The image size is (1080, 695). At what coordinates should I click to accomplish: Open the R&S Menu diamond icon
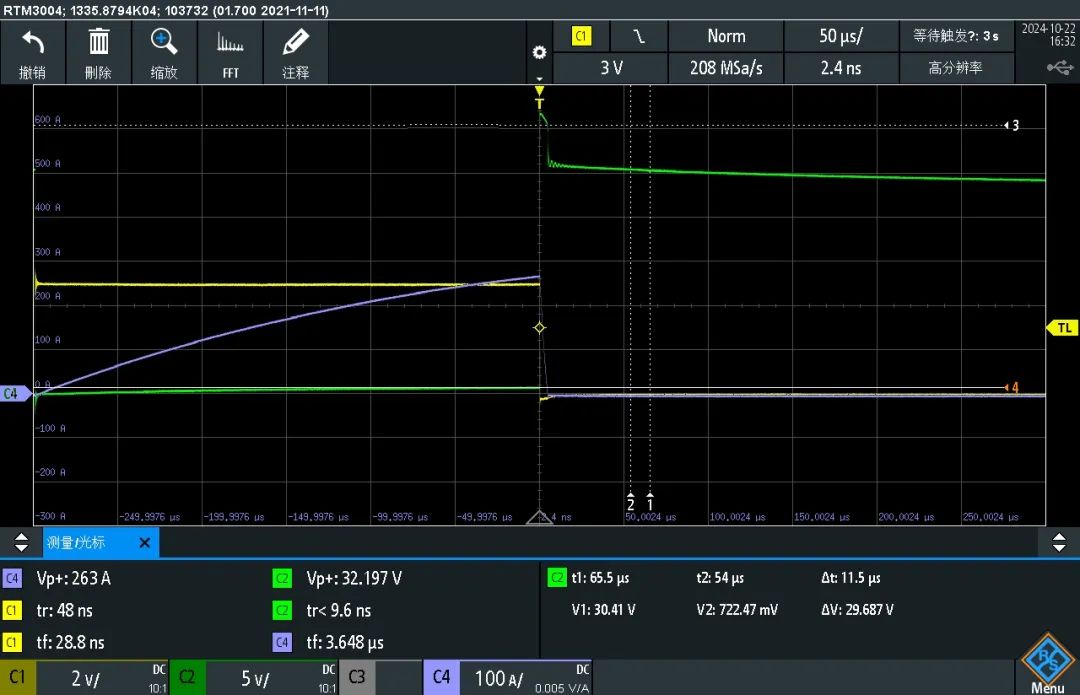point(1047,659)
